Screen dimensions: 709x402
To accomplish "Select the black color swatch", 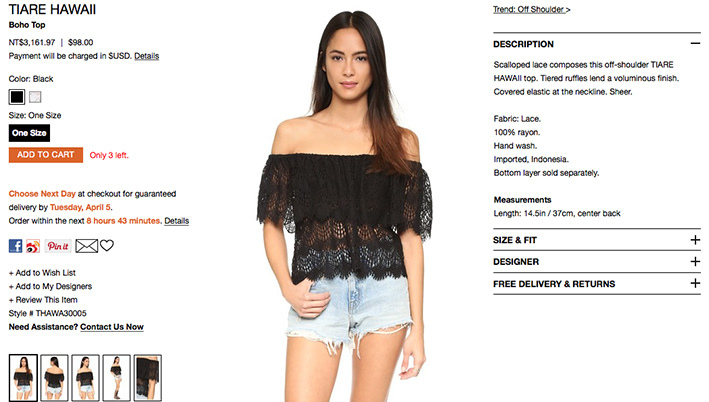I will tap(17, 97).
